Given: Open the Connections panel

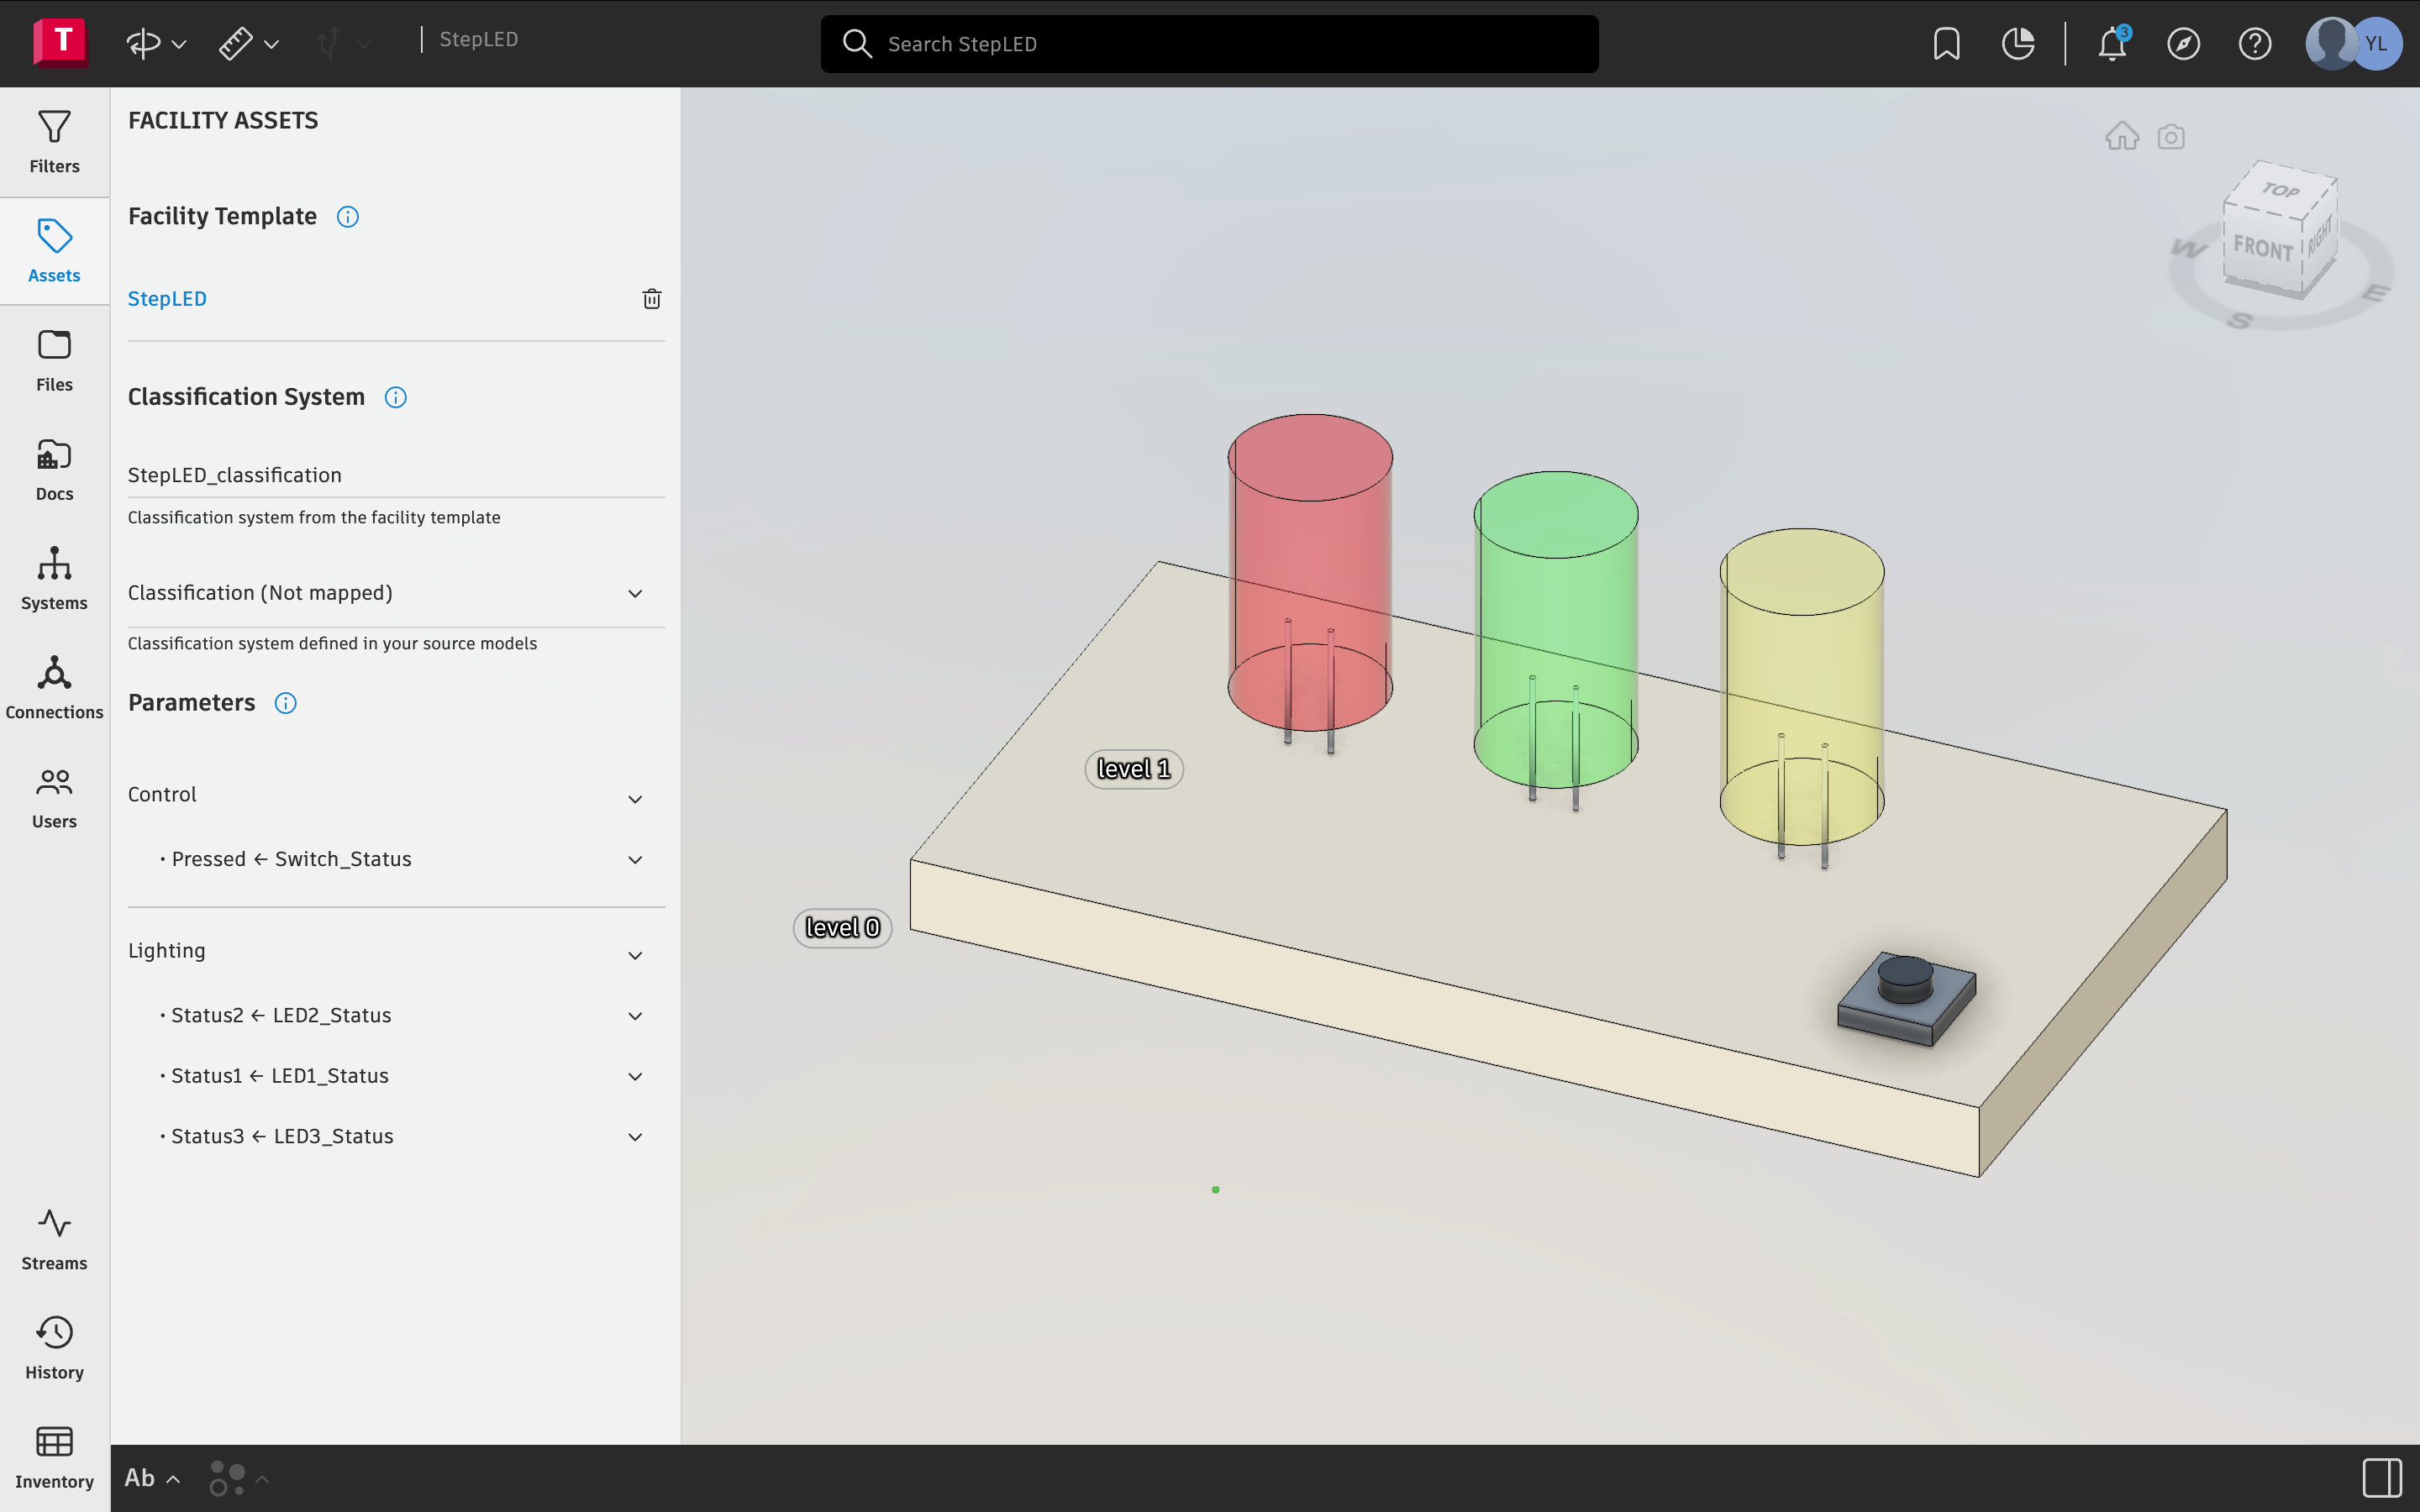Looking at the screenshot, I should pyautogui.click(x=54, y=687).
